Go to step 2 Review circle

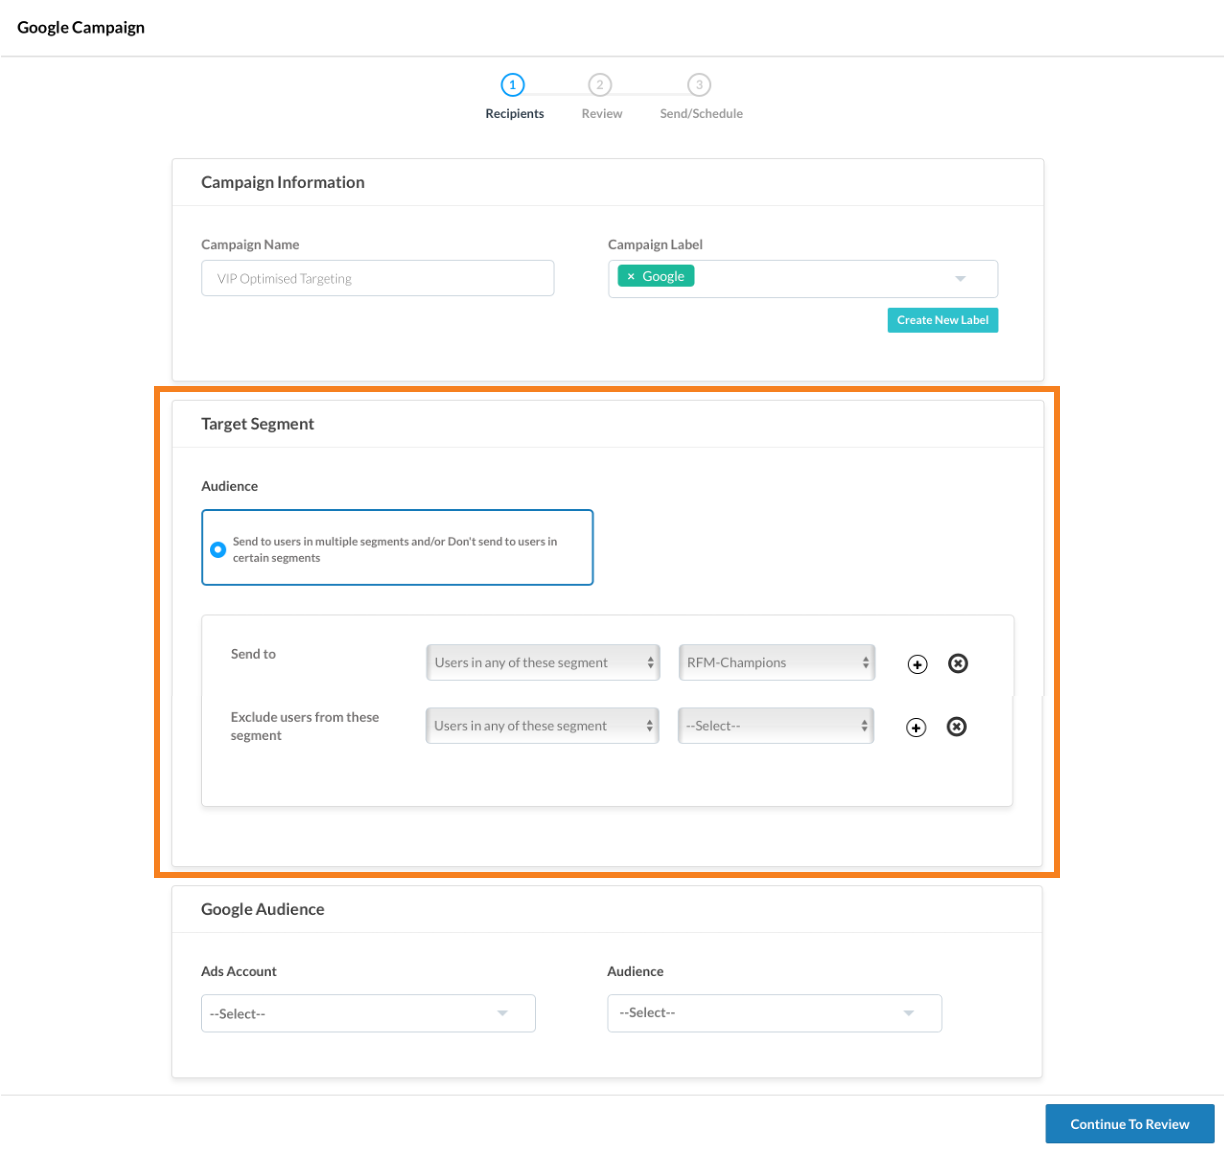(x=600, y=85)
